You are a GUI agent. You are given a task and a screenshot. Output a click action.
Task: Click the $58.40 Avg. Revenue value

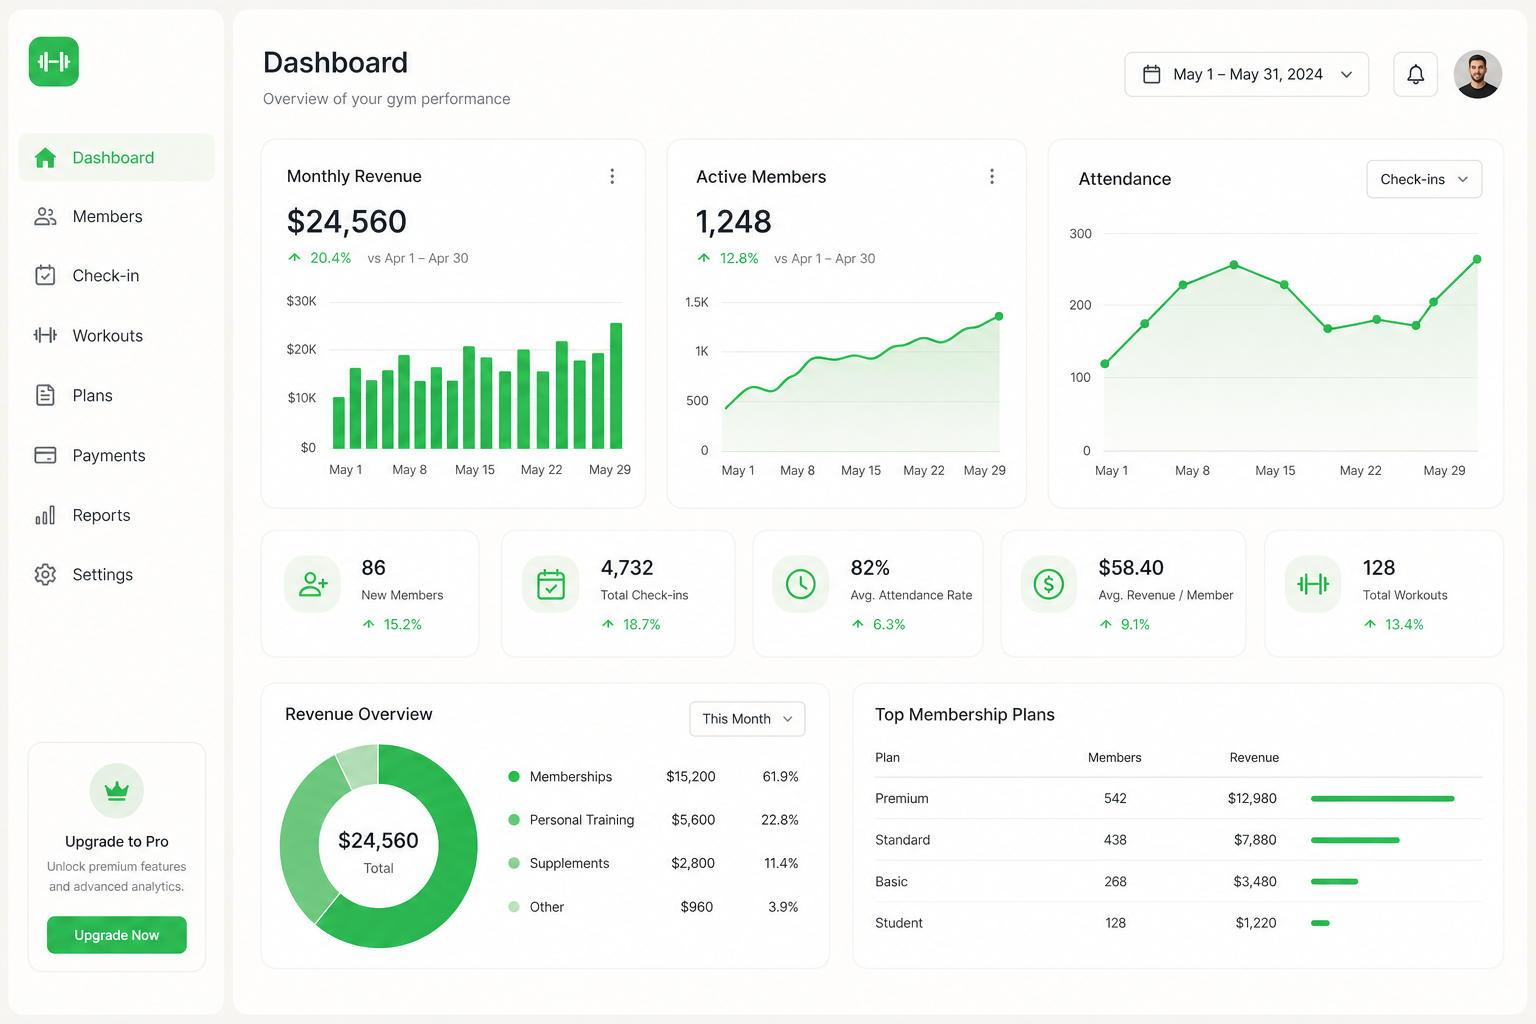click(1131, 568)
